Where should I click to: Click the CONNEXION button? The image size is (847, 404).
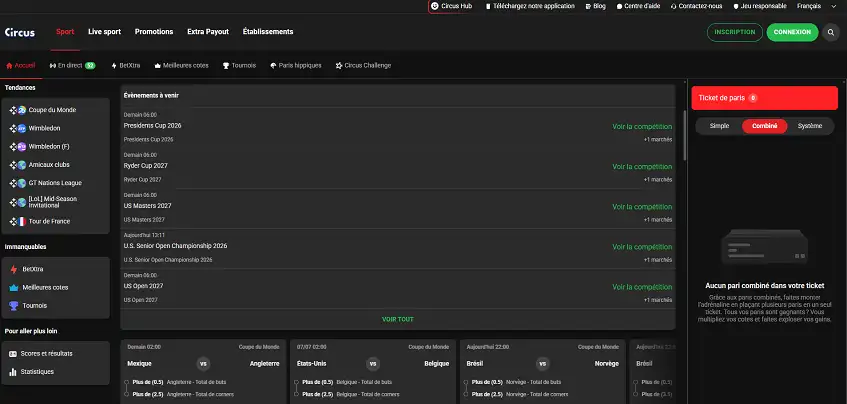pyautogui.click(x=792, y=32)
